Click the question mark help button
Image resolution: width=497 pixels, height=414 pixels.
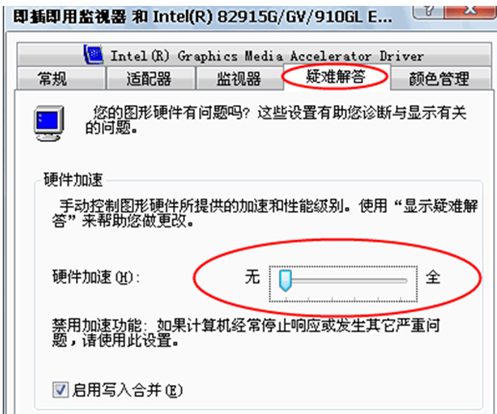(428, 12)
